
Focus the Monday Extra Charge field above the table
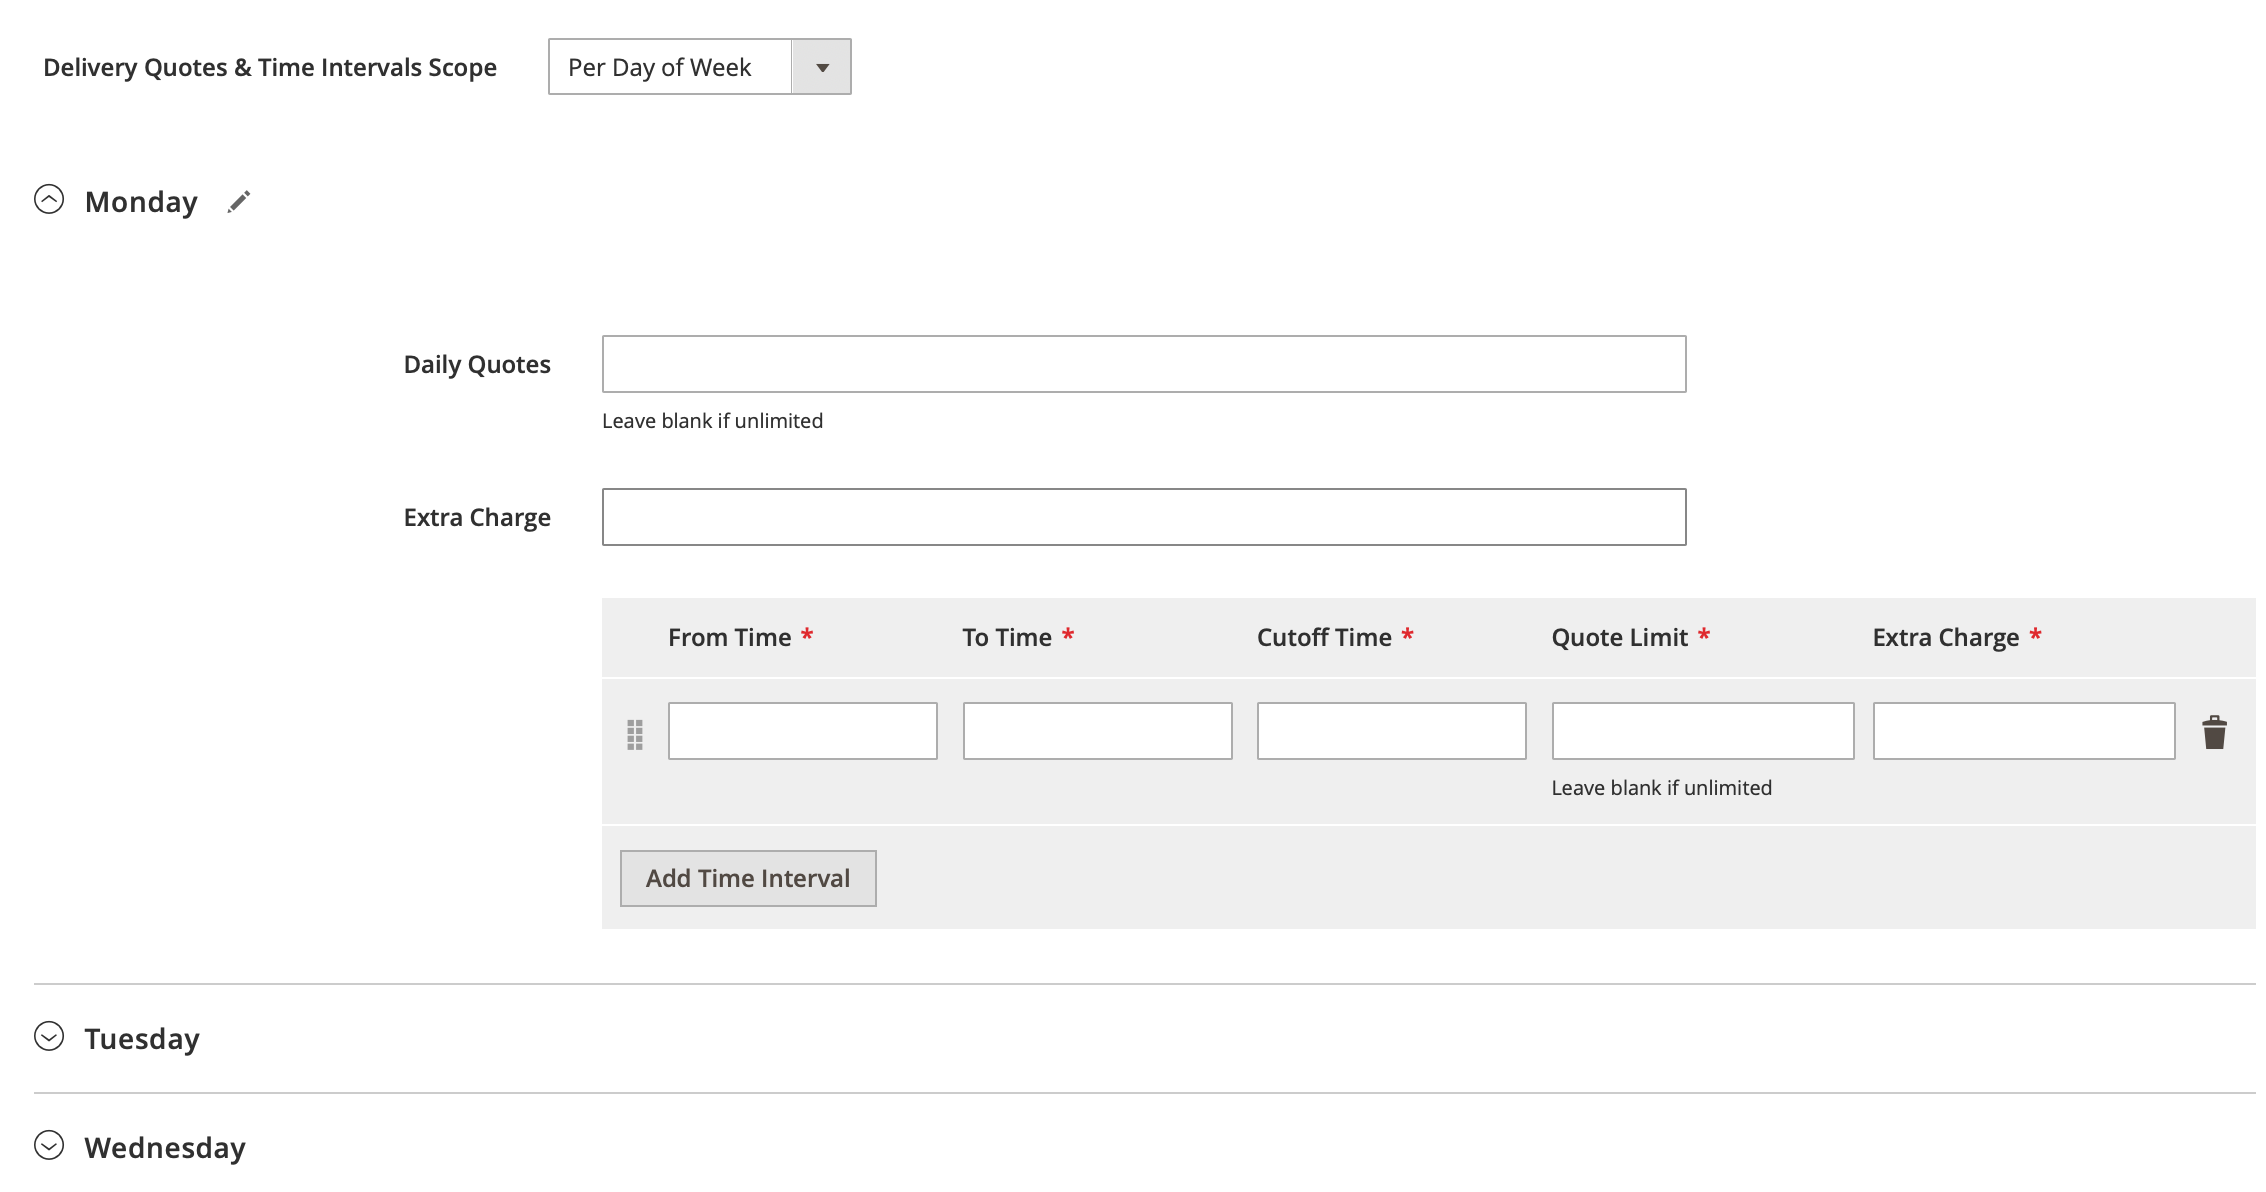tap(1144, 517)
